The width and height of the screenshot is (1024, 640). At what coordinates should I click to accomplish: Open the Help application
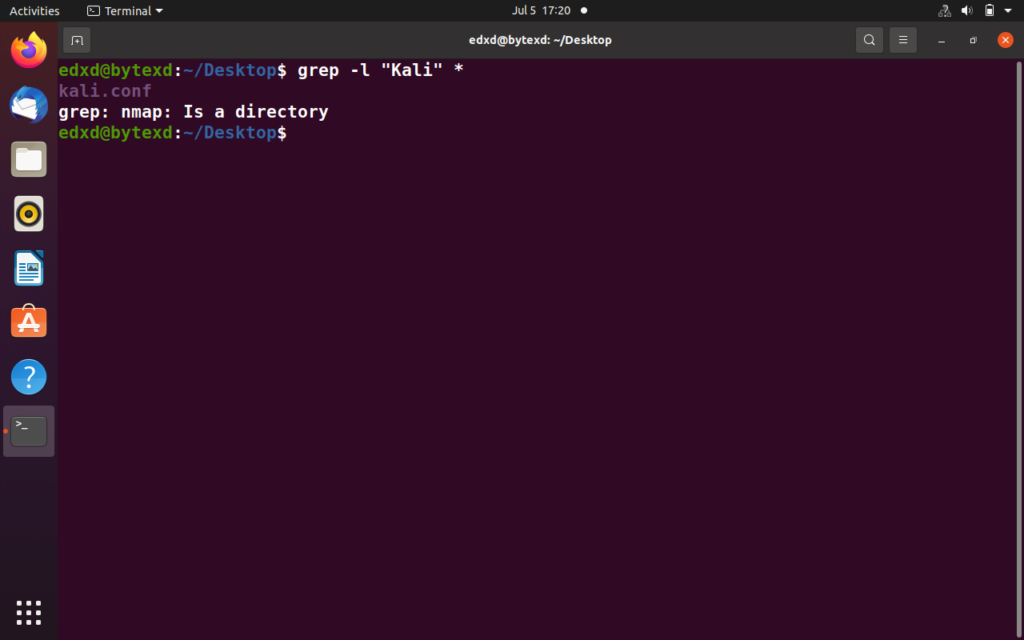point(28,377)
